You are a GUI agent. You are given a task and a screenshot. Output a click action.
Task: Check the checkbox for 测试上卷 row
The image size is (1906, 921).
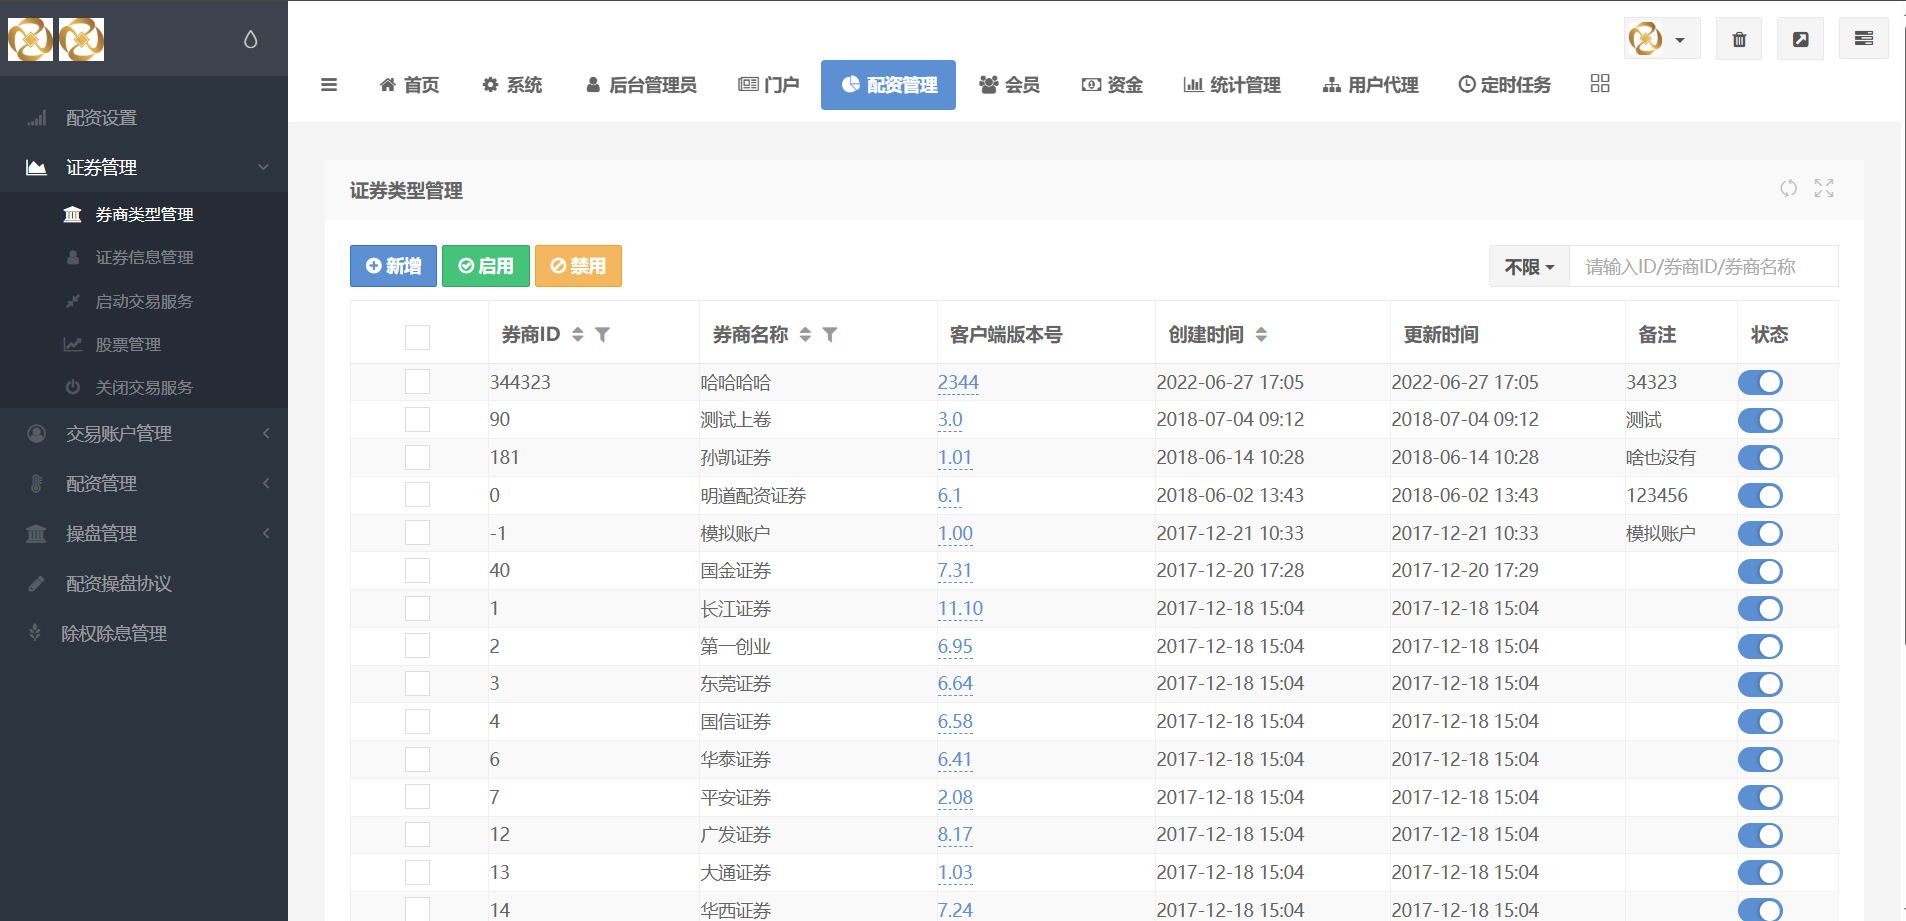click(x=417, y=419)
